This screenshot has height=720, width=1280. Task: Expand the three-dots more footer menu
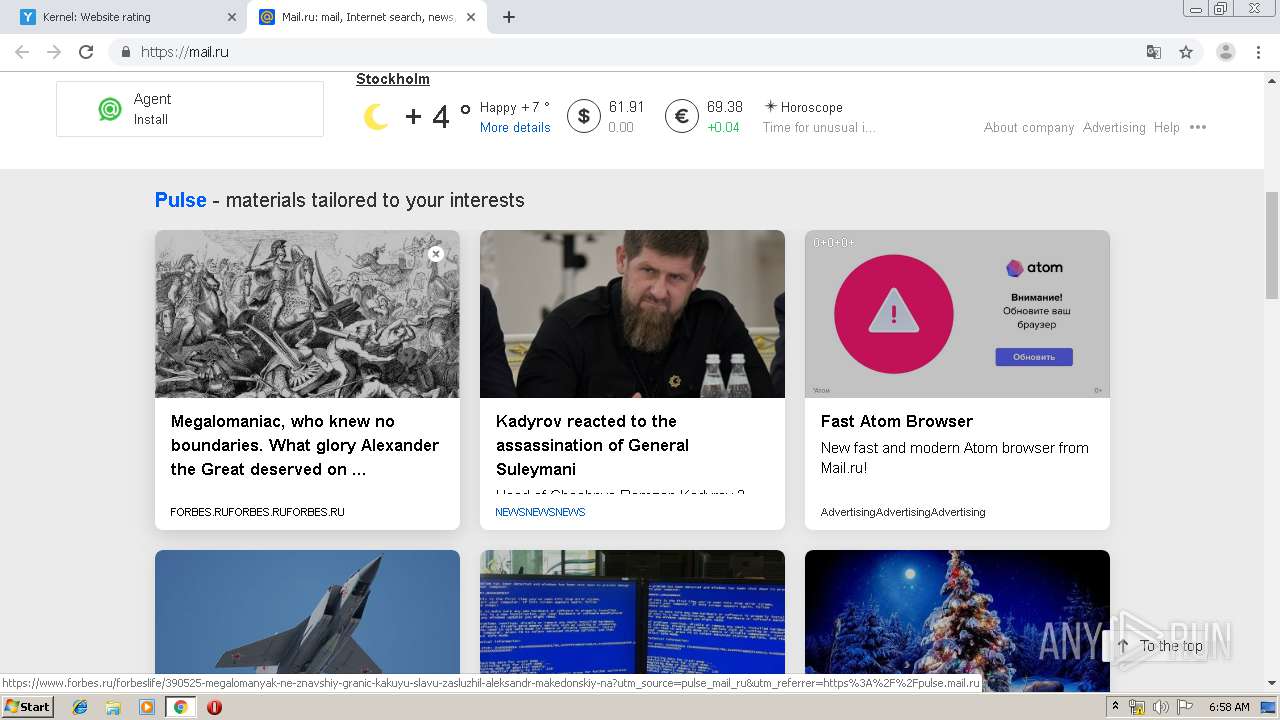[1198, 127]
